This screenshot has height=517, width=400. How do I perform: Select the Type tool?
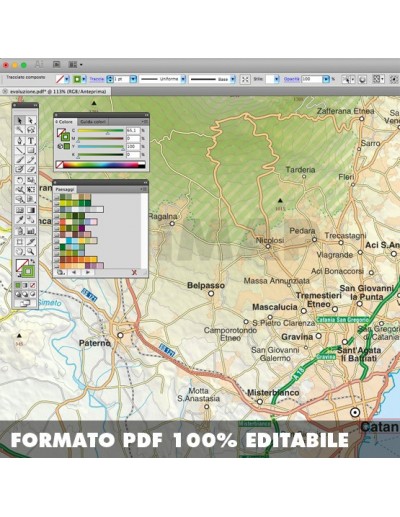[x=31, y=140]
